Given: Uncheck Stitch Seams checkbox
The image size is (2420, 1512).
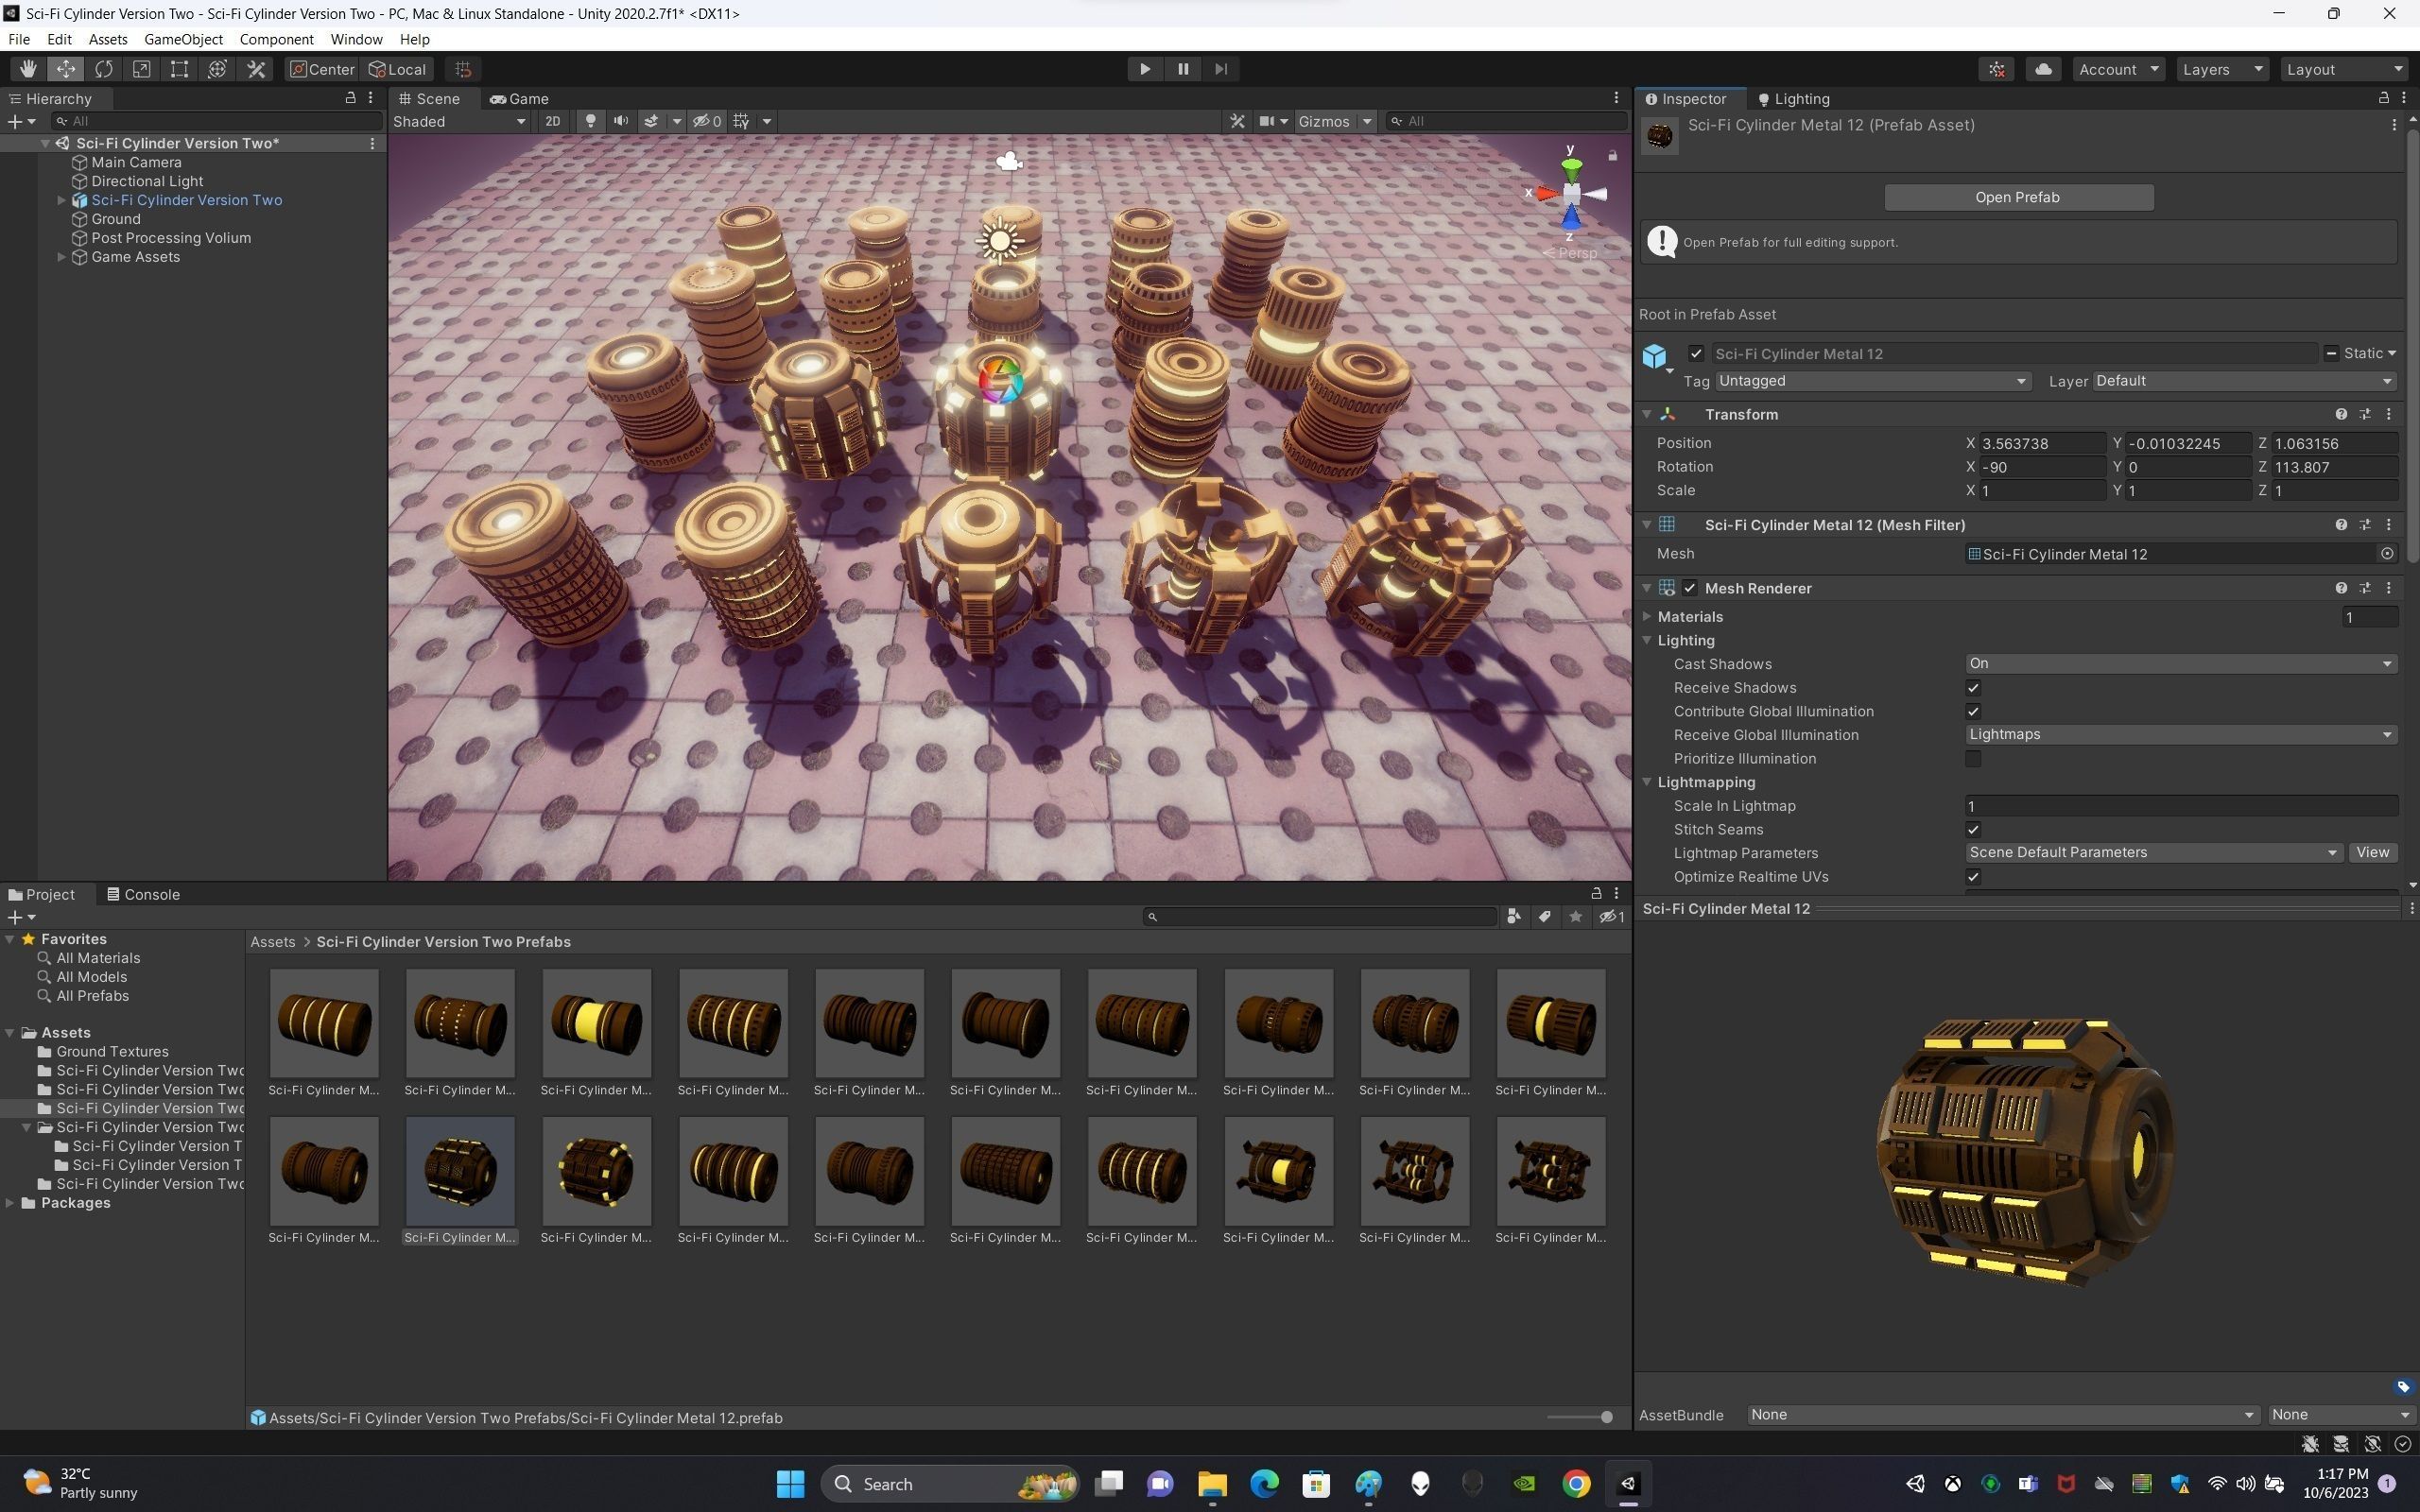Looking at the screenshot, I should (x=1973, y=830).
